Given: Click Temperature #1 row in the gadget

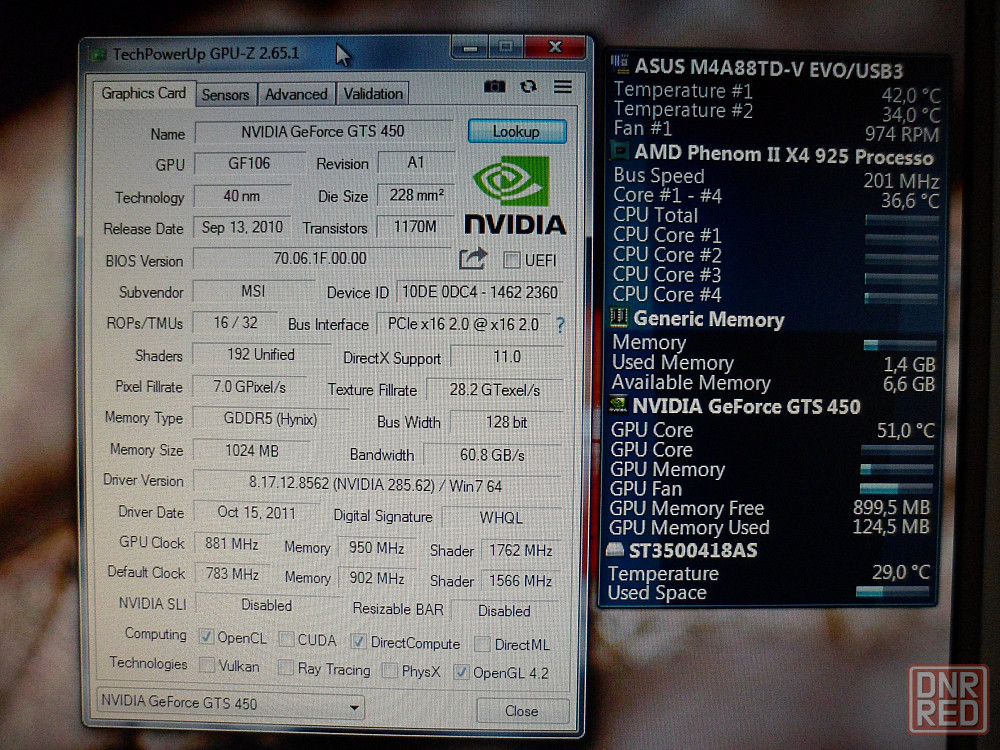Looking at the screenshot, I should 776,92.
